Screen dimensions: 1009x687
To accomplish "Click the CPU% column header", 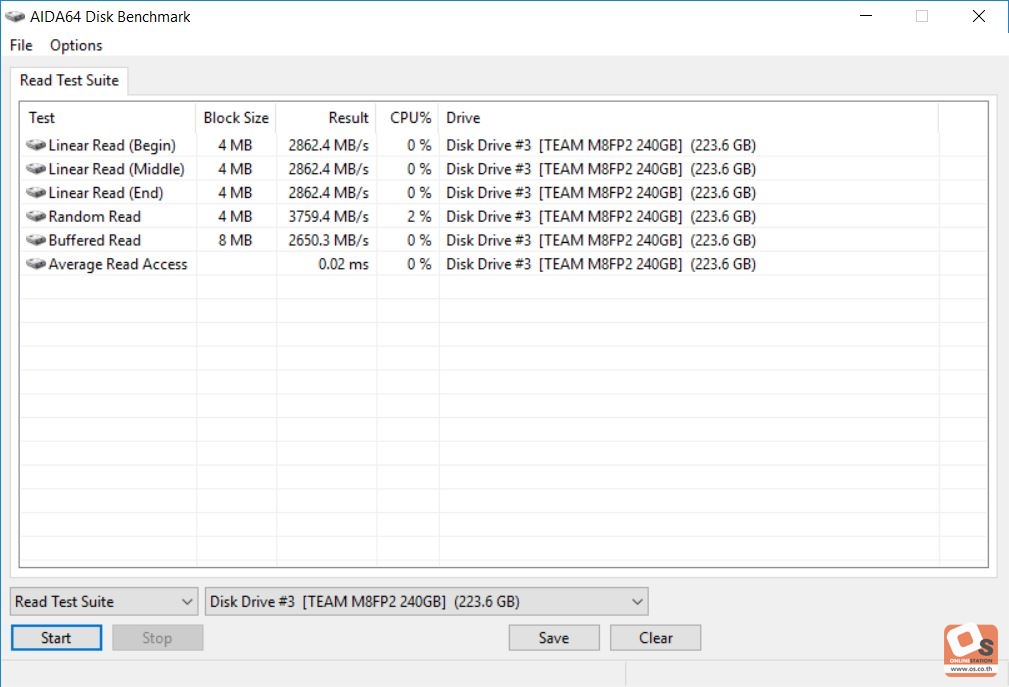I will tap(408, 118).
